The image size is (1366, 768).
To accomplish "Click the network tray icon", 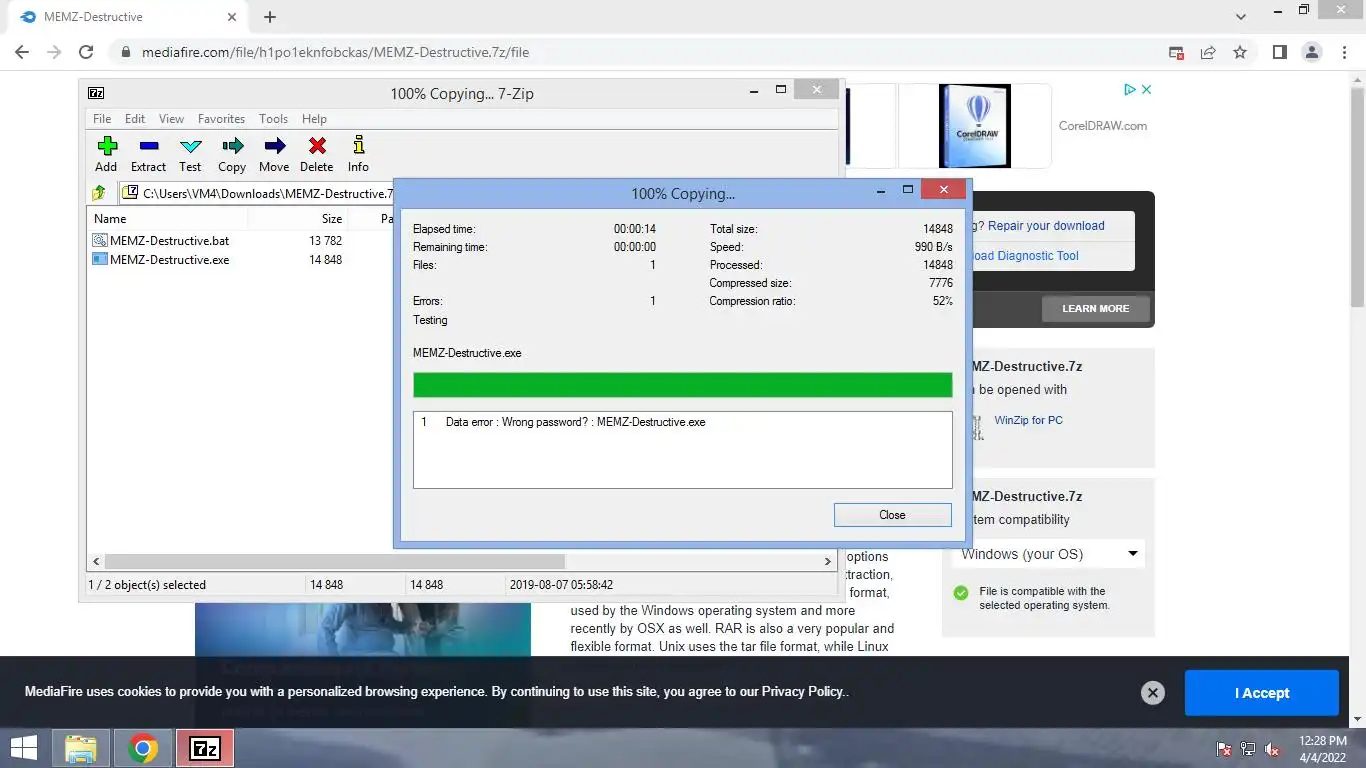I will [x=1248, y=749].
